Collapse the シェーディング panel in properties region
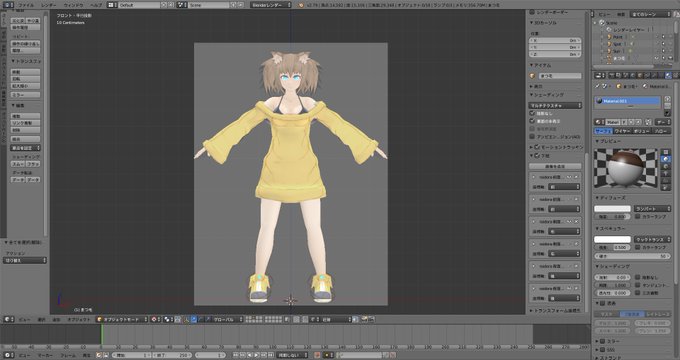 (547, 95)
